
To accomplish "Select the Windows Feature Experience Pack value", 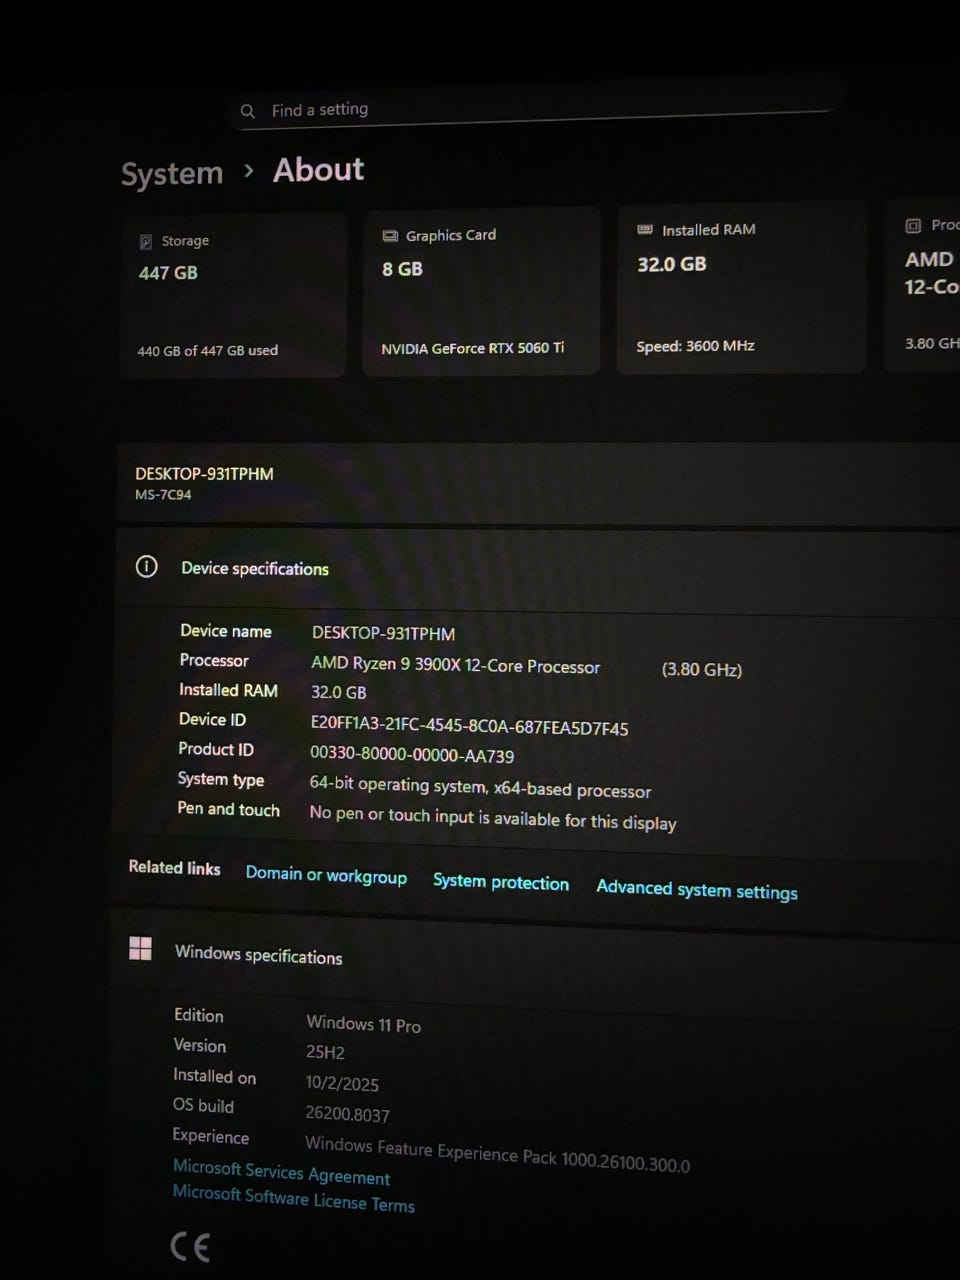I will point(497,1154).
